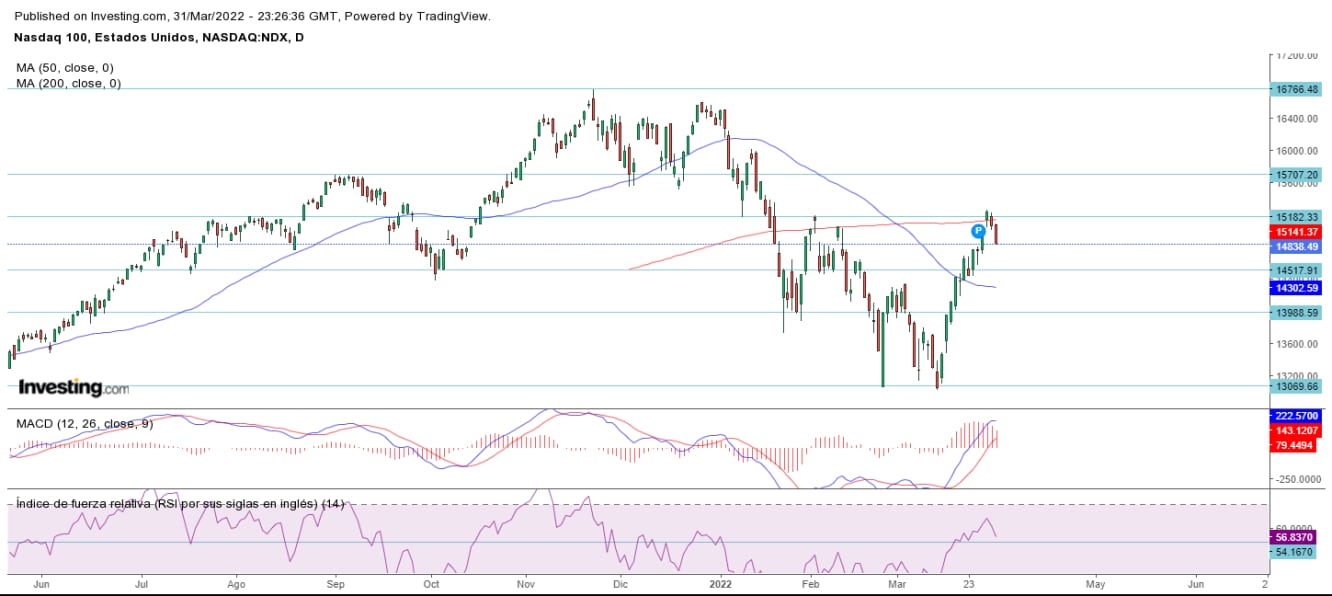1332x596 pixels.
Task: Click the 16766.48 price level label
Action: coord(1297,88)
